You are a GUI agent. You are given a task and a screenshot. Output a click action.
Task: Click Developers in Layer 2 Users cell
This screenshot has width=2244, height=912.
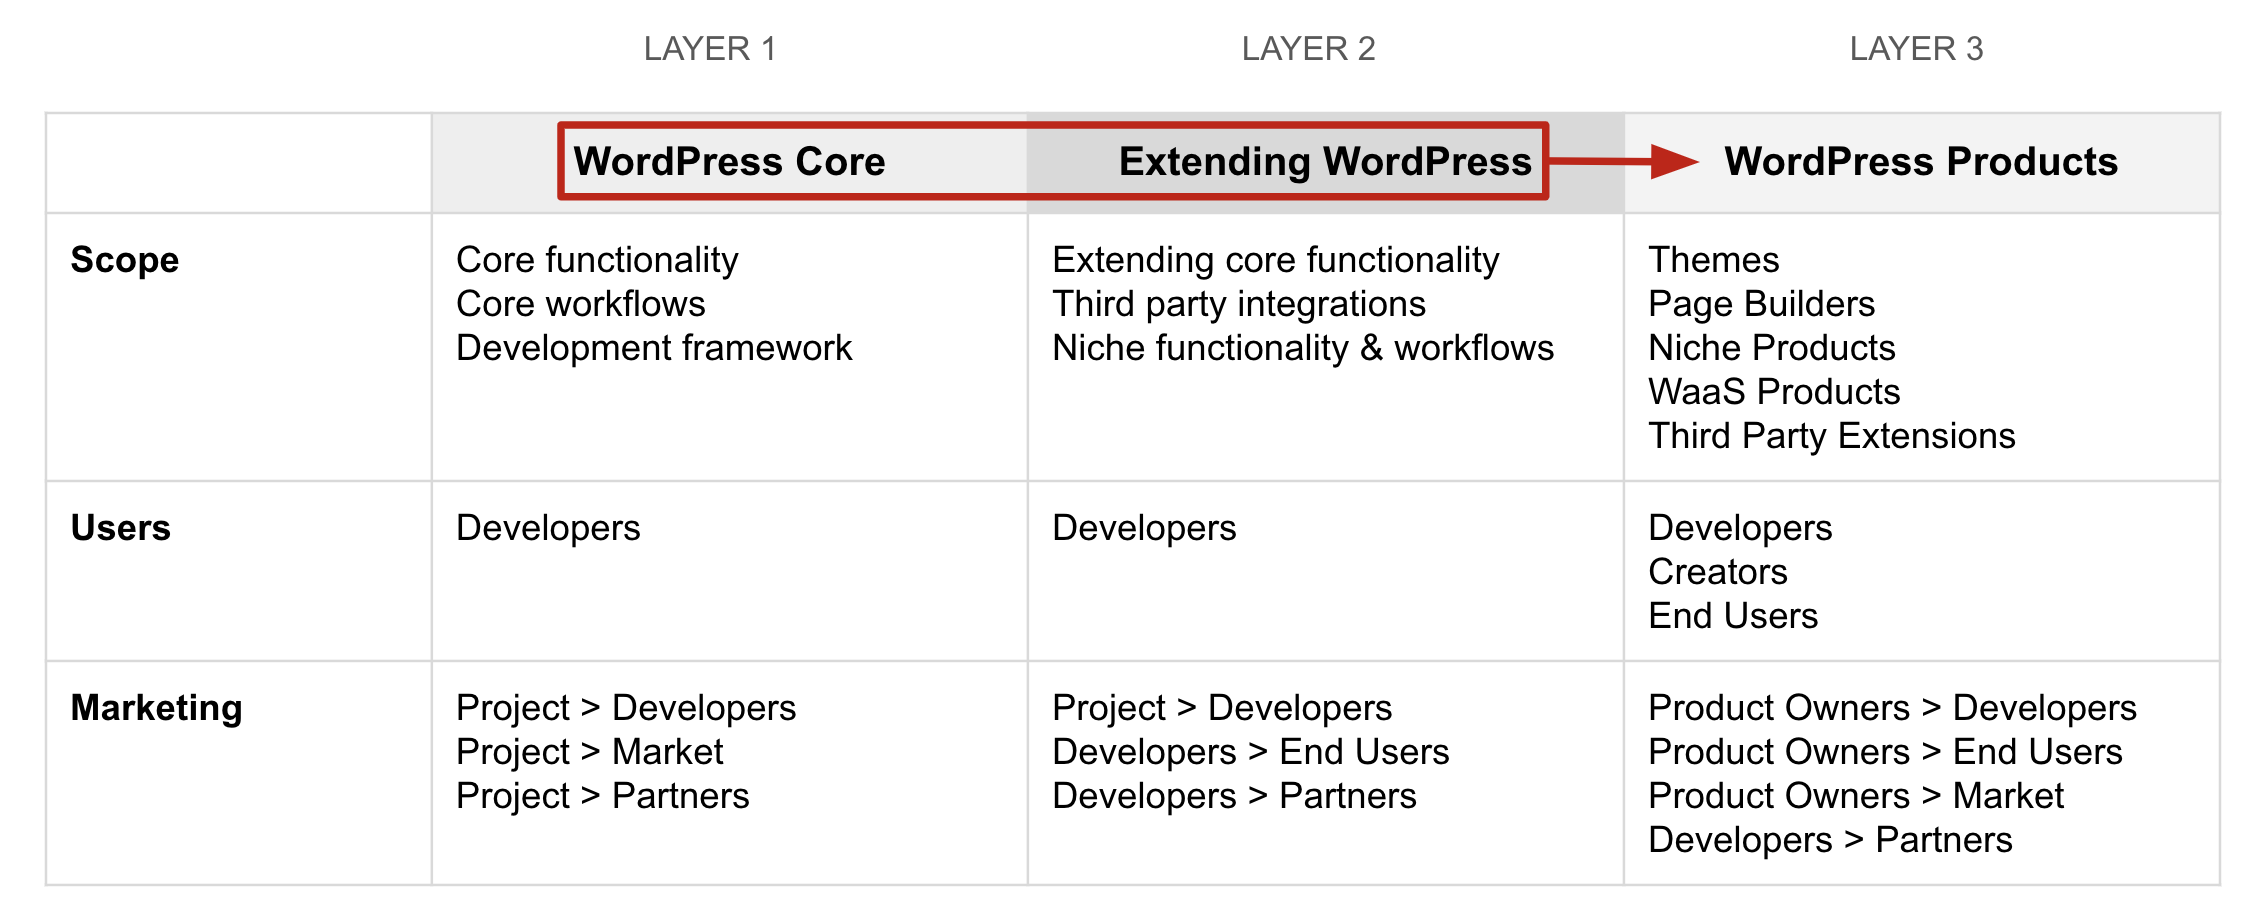point(1144,528)
